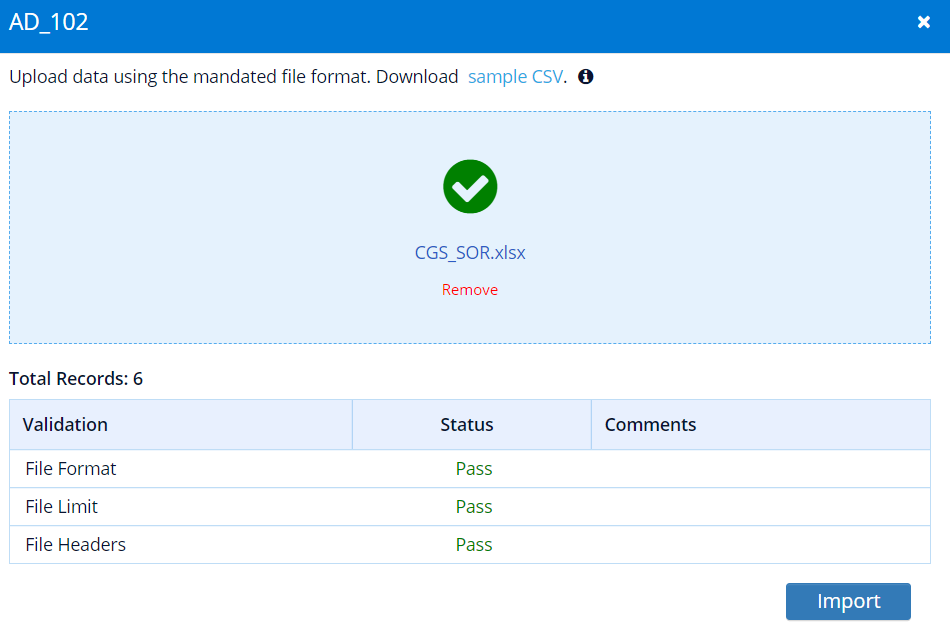This screenshot has height=626, width=950.
Task: Select the File Limit validation row
Action: [x=470, y=507]
